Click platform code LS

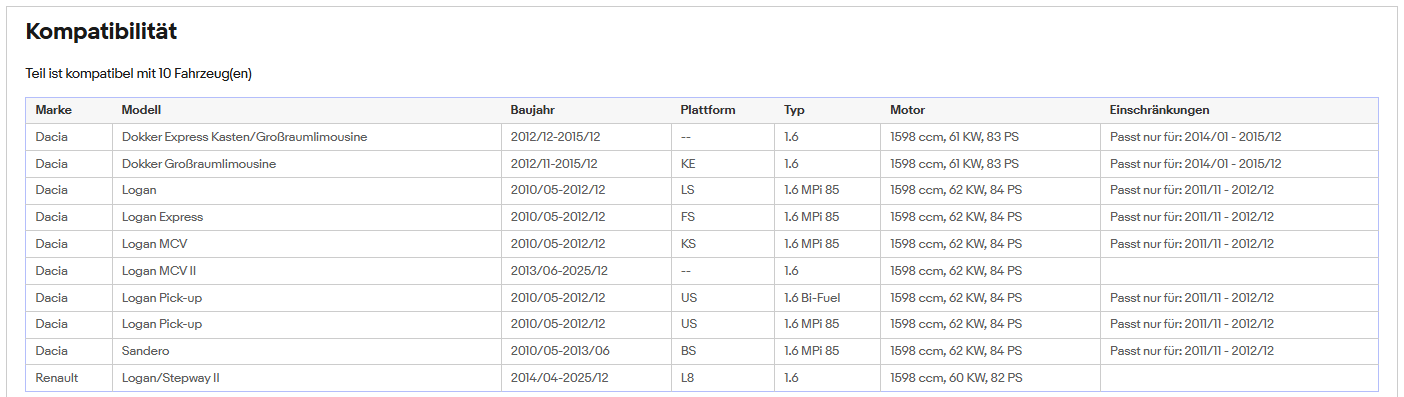click(687, 190)
